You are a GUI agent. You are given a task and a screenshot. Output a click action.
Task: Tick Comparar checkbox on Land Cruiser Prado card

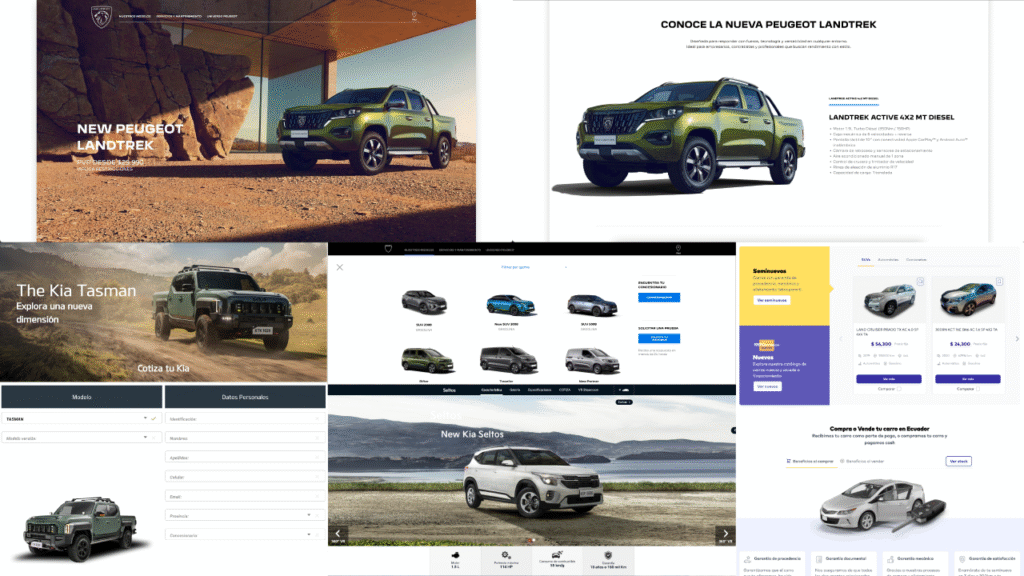tap(899, 389)
